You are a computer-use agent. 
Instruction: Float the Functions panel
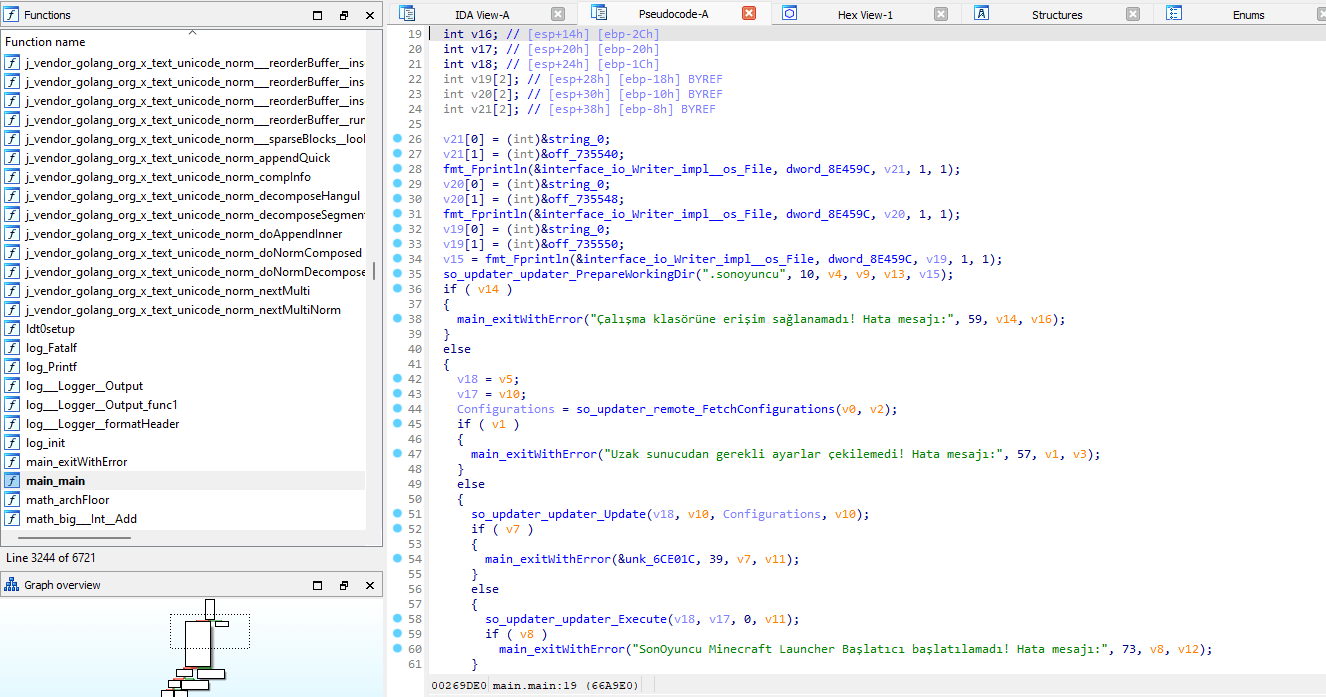[x=344, y=15]
